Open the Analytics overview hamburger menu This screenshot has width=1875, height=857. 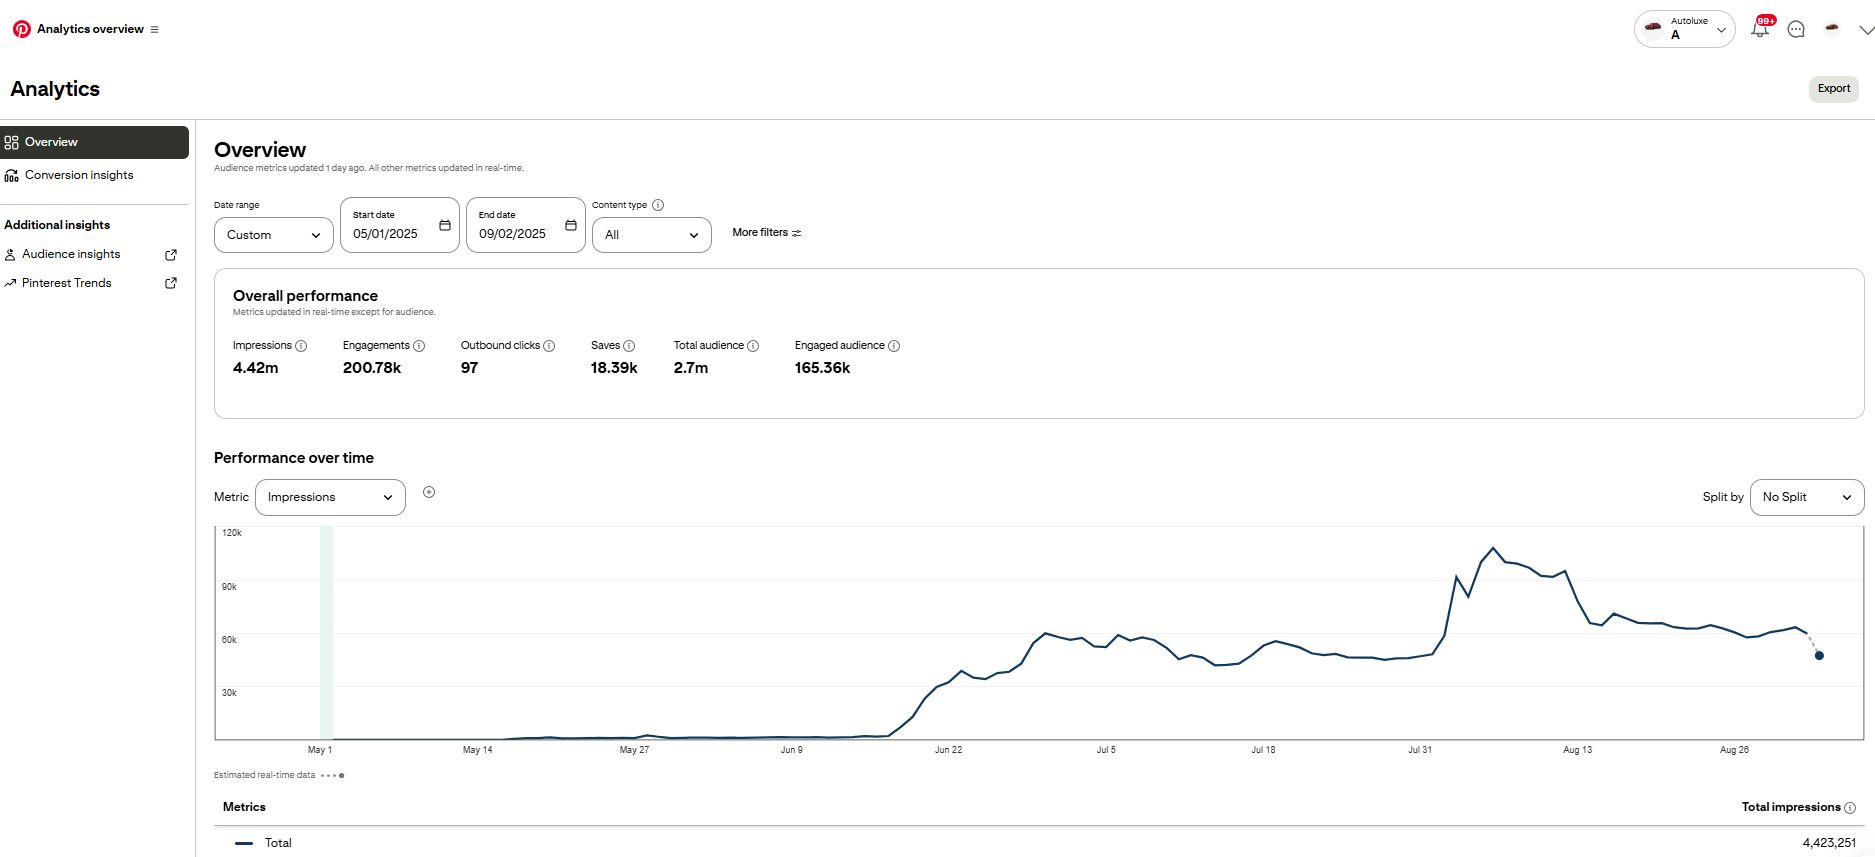click(154, 30)
